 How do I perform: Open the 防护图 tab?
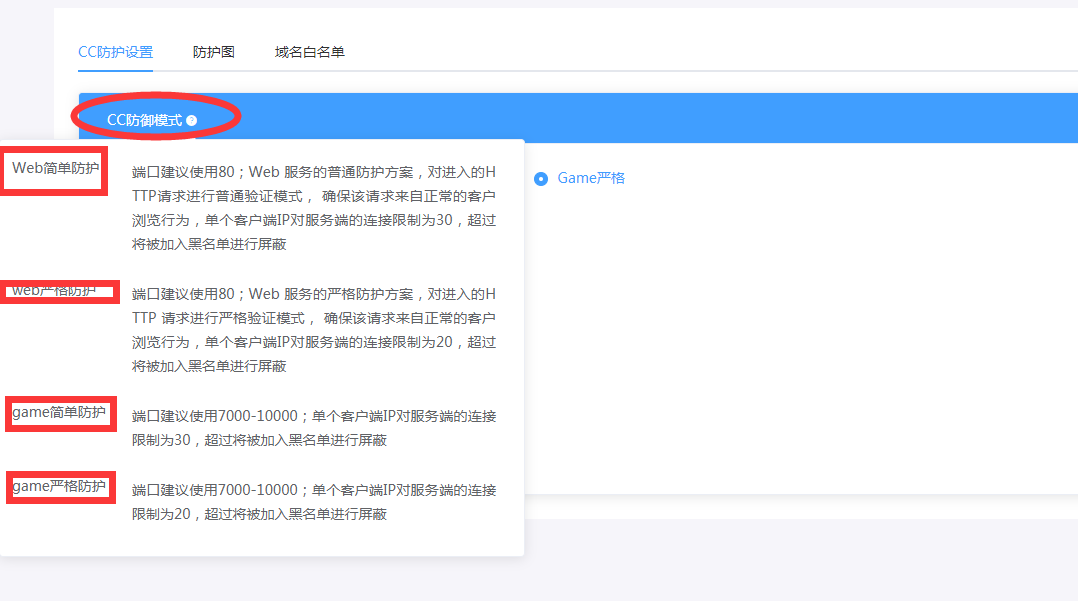coord(213,52)
